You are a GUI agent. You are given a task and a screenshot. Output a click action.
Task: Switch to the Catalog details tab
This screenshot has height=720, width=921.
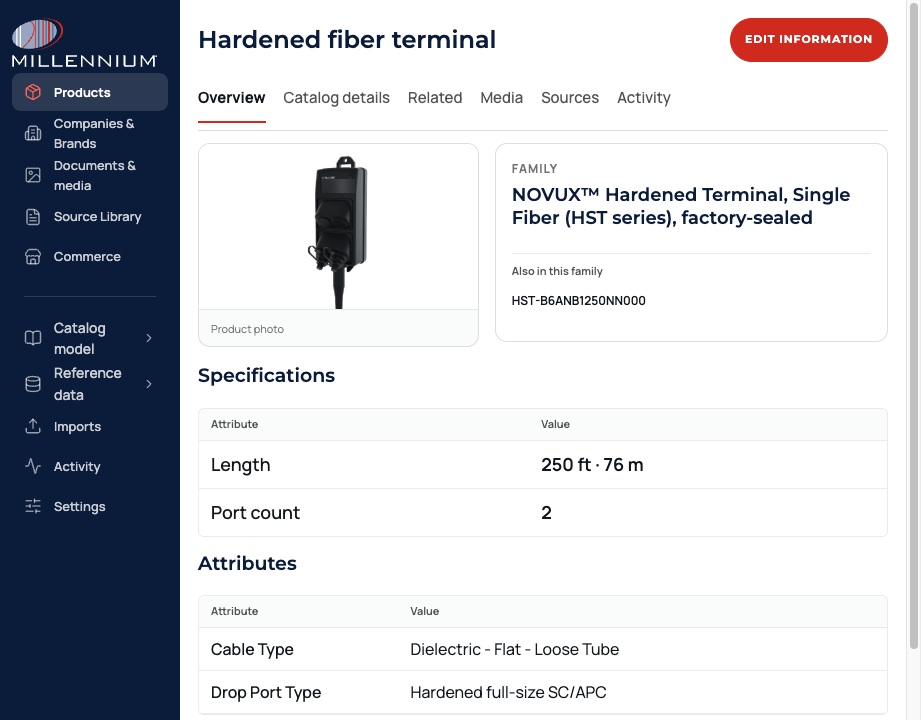336,97
